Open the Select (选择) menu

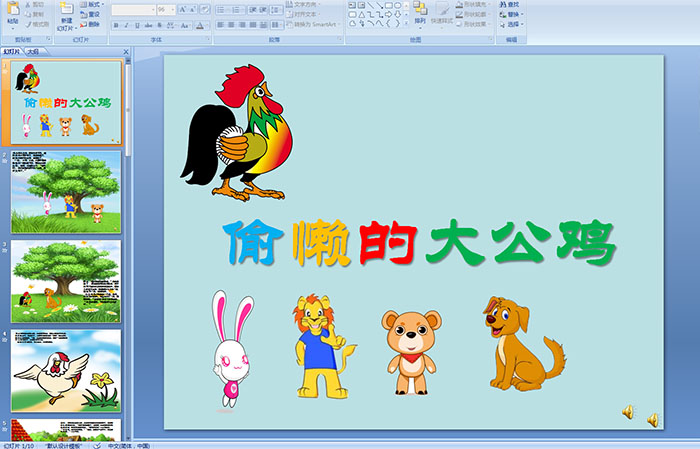pyautogui.click(x=512, y=24)
